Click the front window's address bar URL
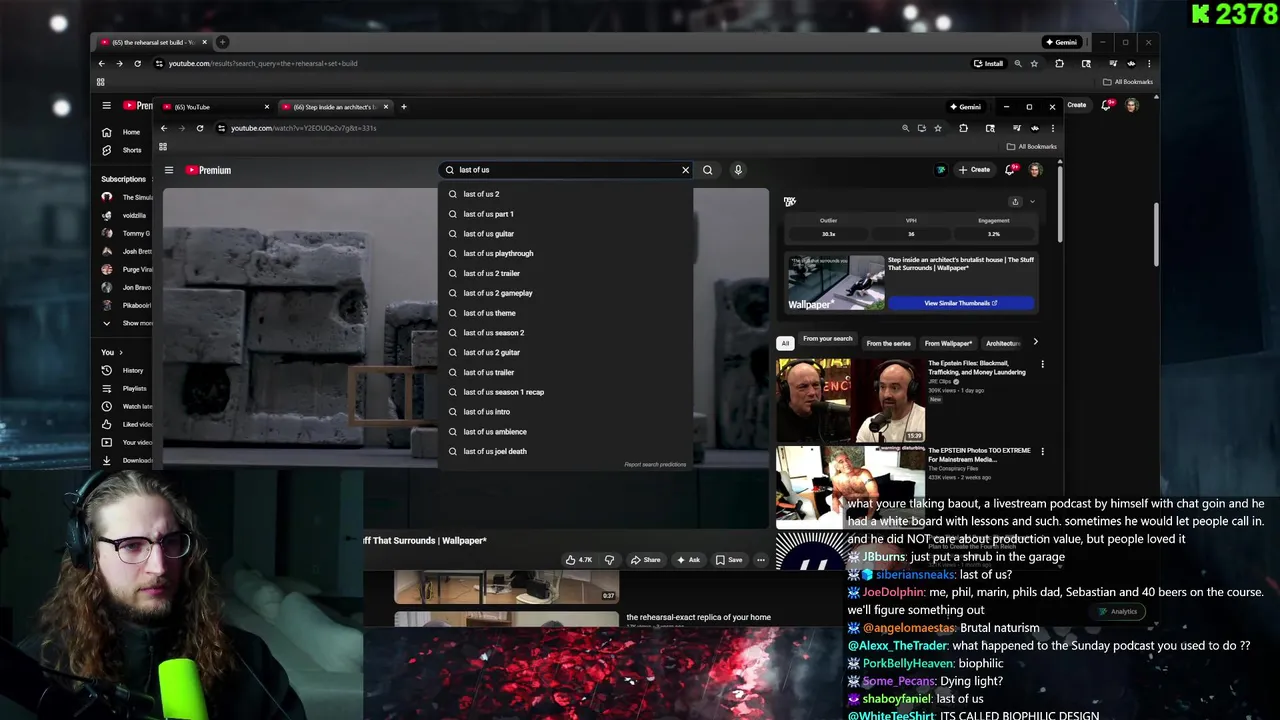 pos(303,128)
